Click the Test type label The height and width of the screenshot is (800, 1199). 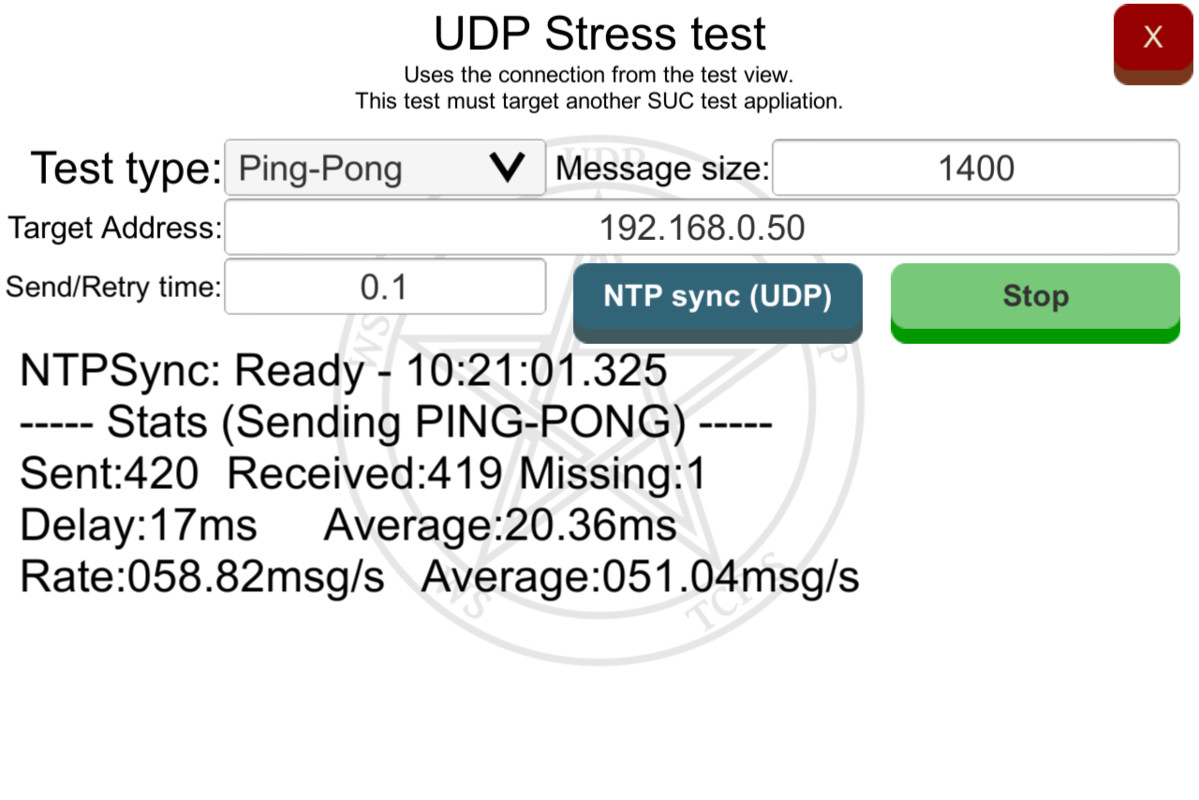pos(126,168)
